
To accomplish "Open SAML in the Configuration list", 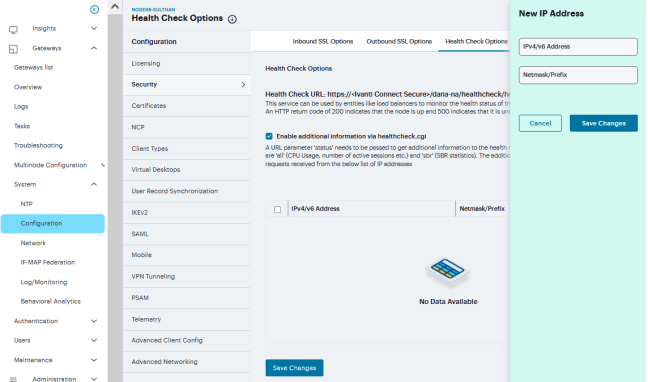I will (x=186, y=234).
